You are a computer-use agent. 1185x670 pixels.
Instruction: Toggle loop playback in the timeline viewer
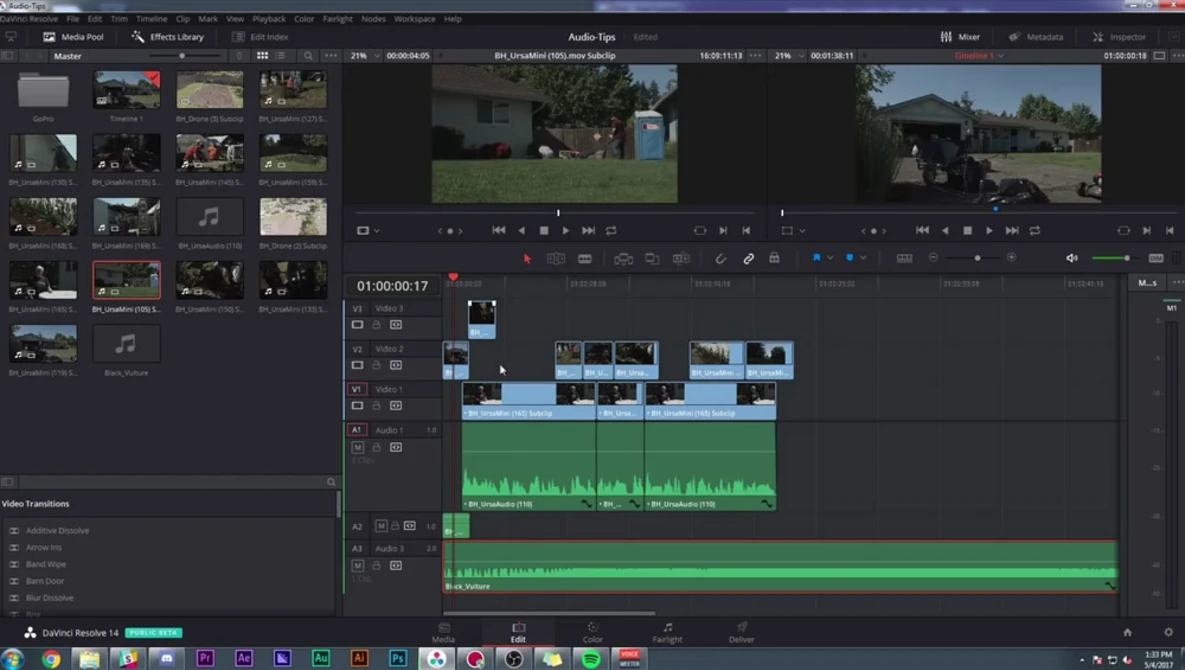click(x=1035, y=230)
